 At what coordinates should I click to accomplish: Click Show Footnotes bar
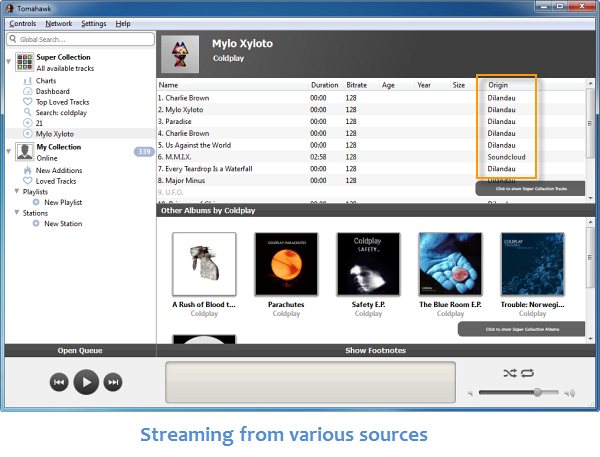(375, 351)
